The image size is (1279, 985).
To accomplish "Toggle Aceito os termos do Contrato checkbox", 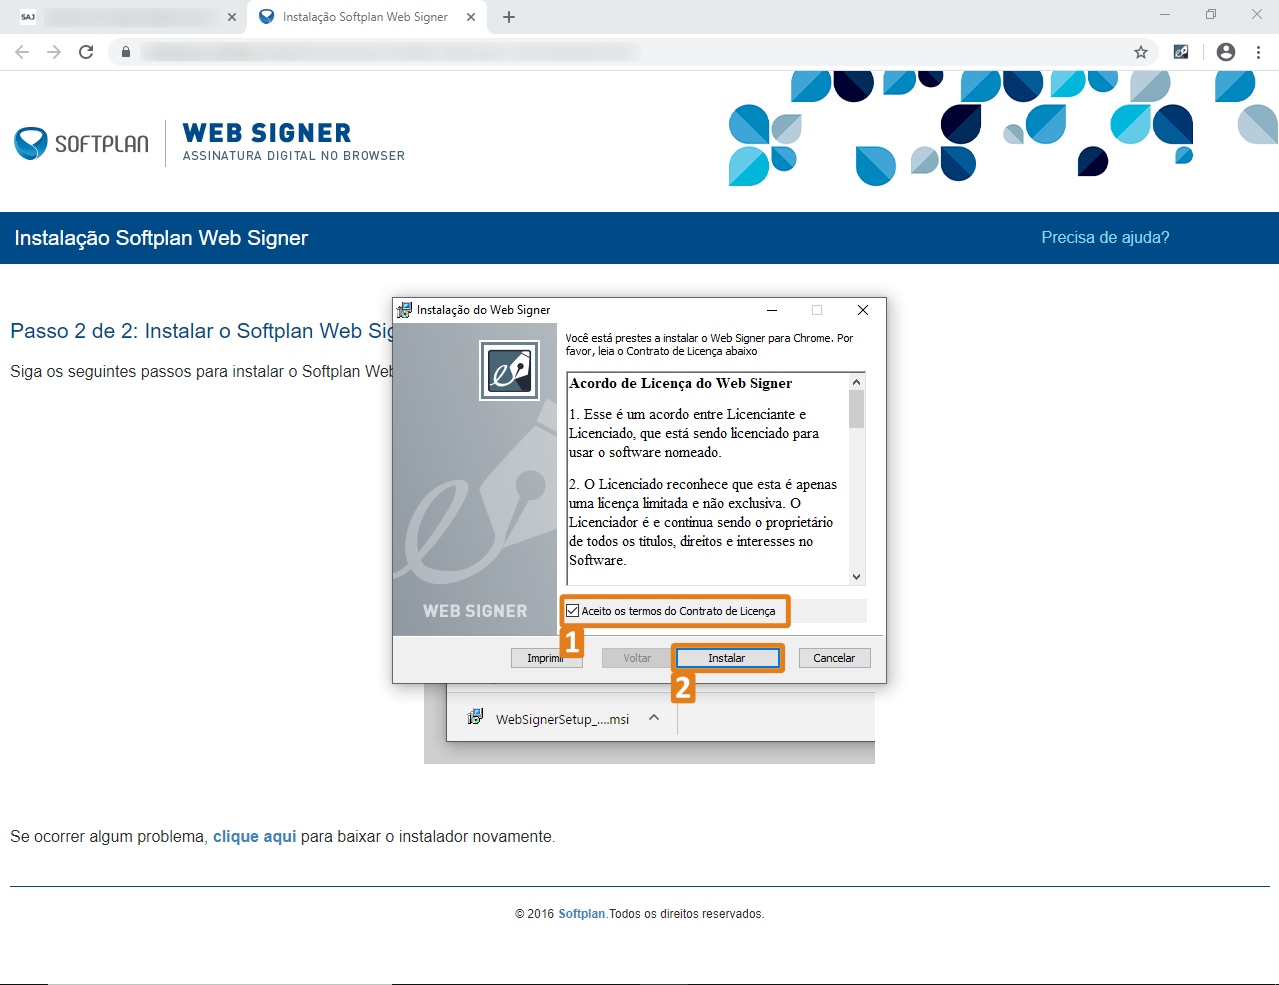I will pos(573,611).
